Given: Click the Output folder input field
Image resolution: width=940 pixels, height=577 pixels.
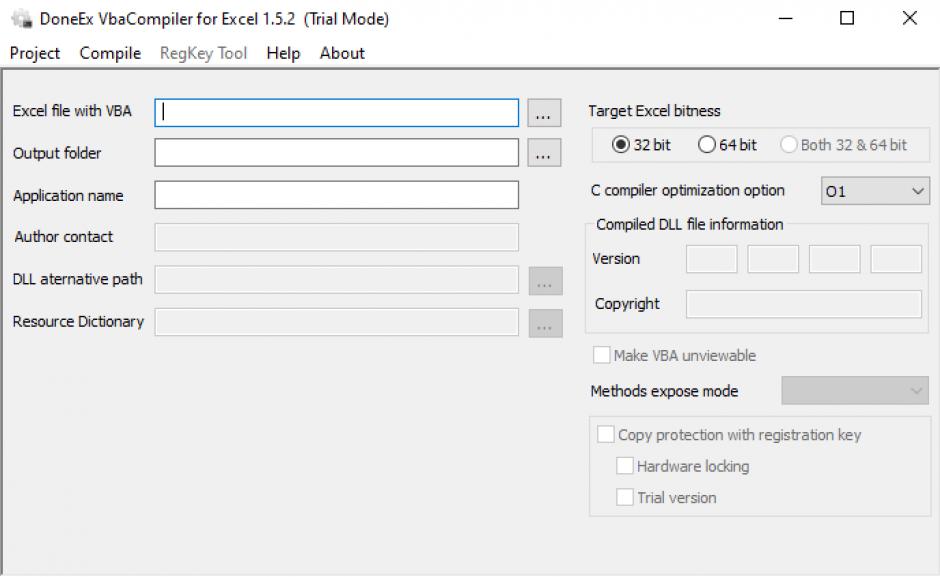Looking at the screenshot, I should coord(336,153).
